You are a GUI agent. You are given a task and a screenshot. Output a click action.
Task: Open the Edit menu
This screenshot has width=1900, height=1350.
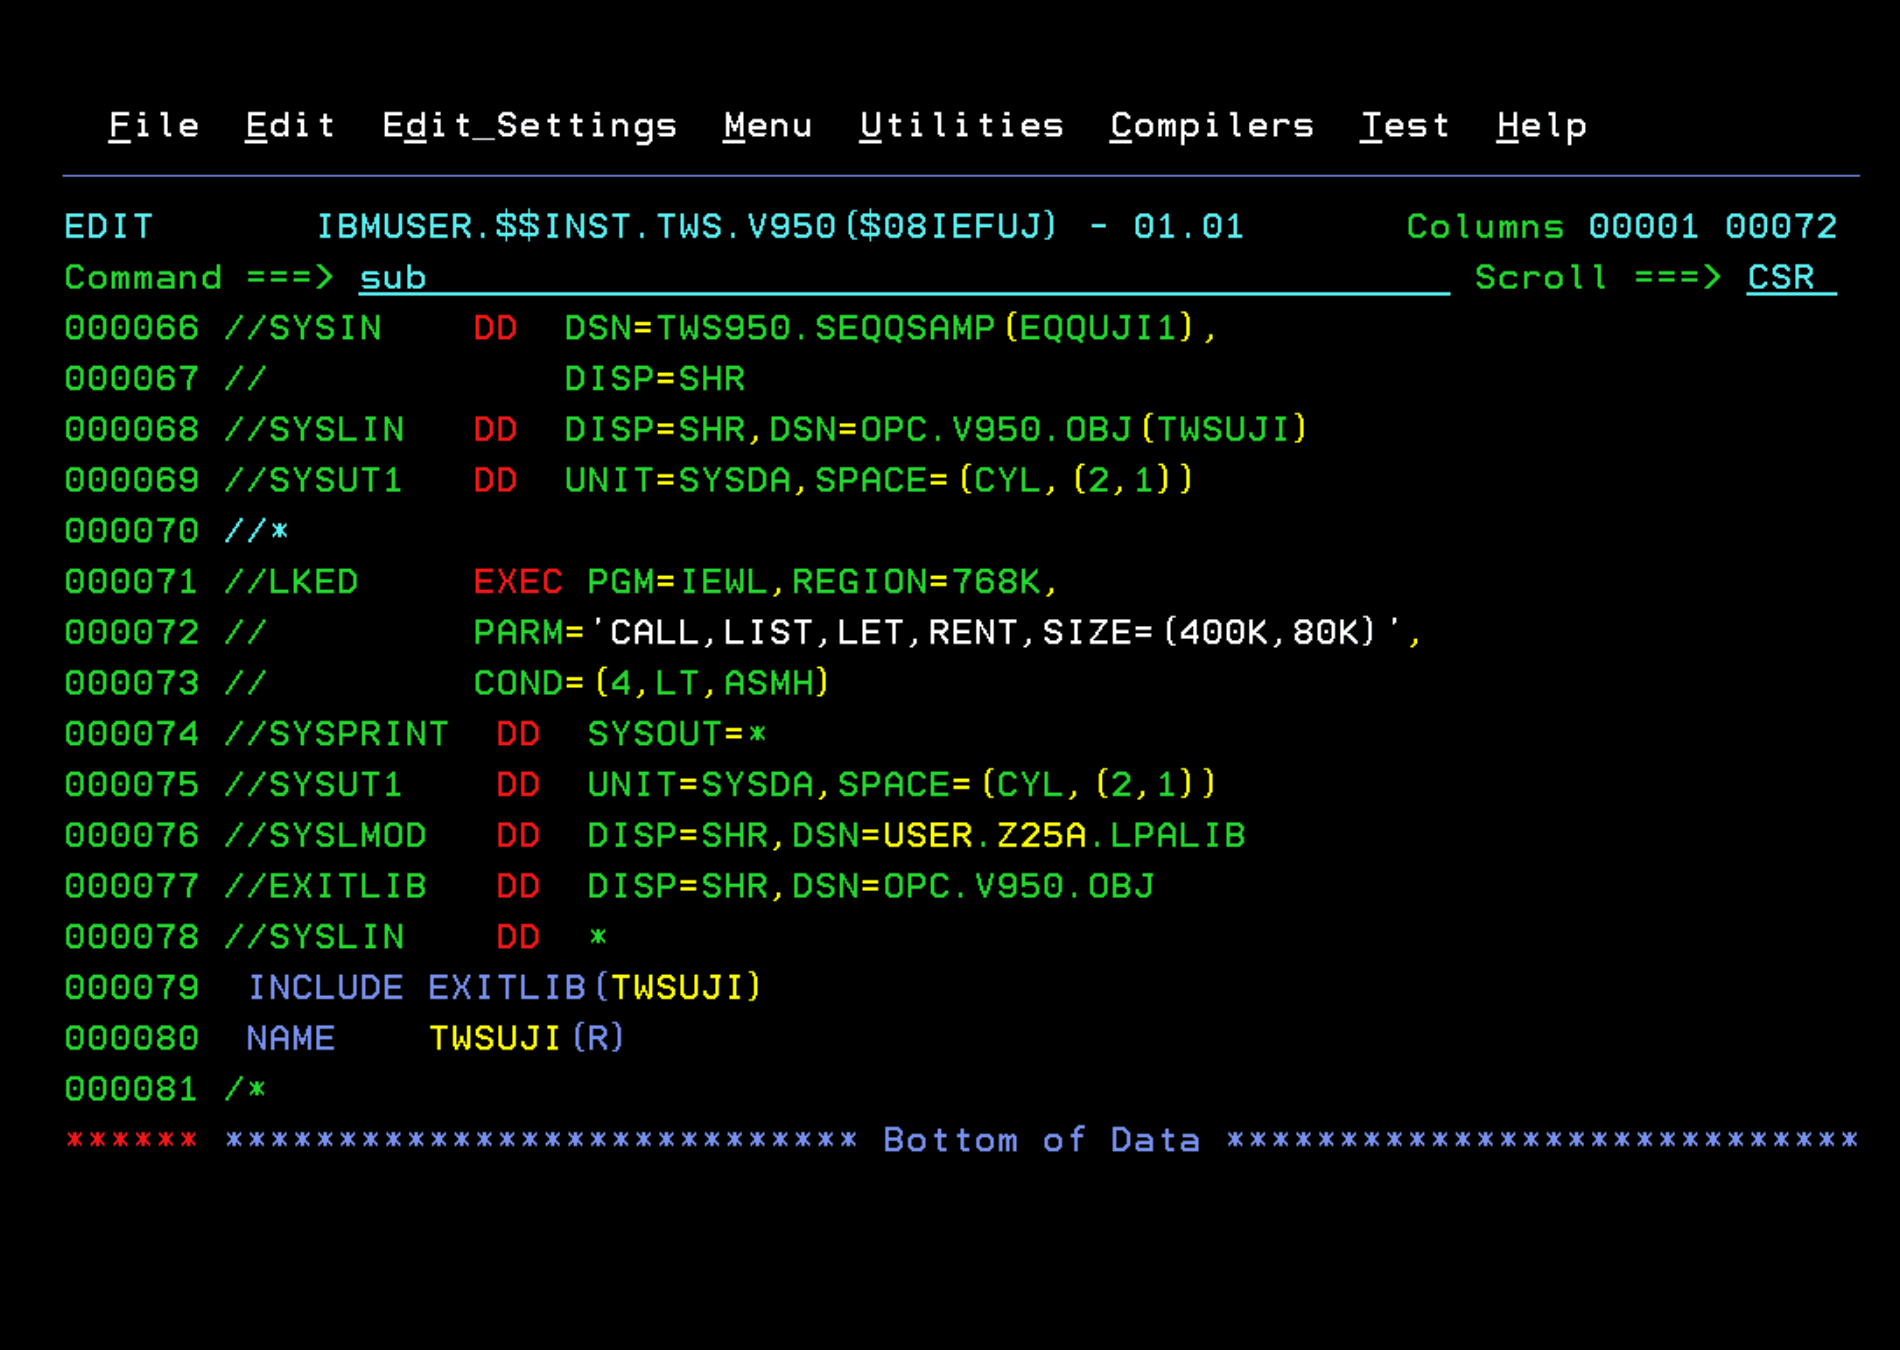[290, 126]
